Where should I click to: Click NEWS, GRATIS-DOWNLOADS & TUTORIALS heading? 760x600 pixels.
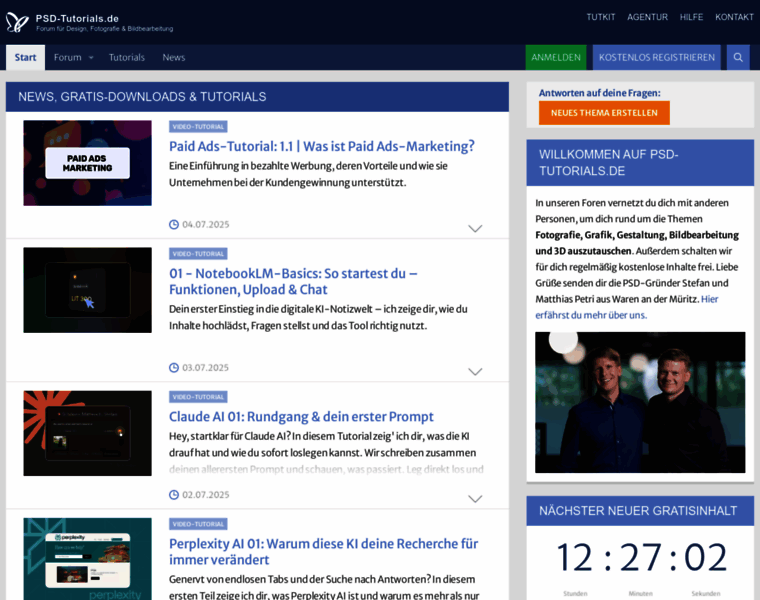pyautogui.click(x=142, y=96)
